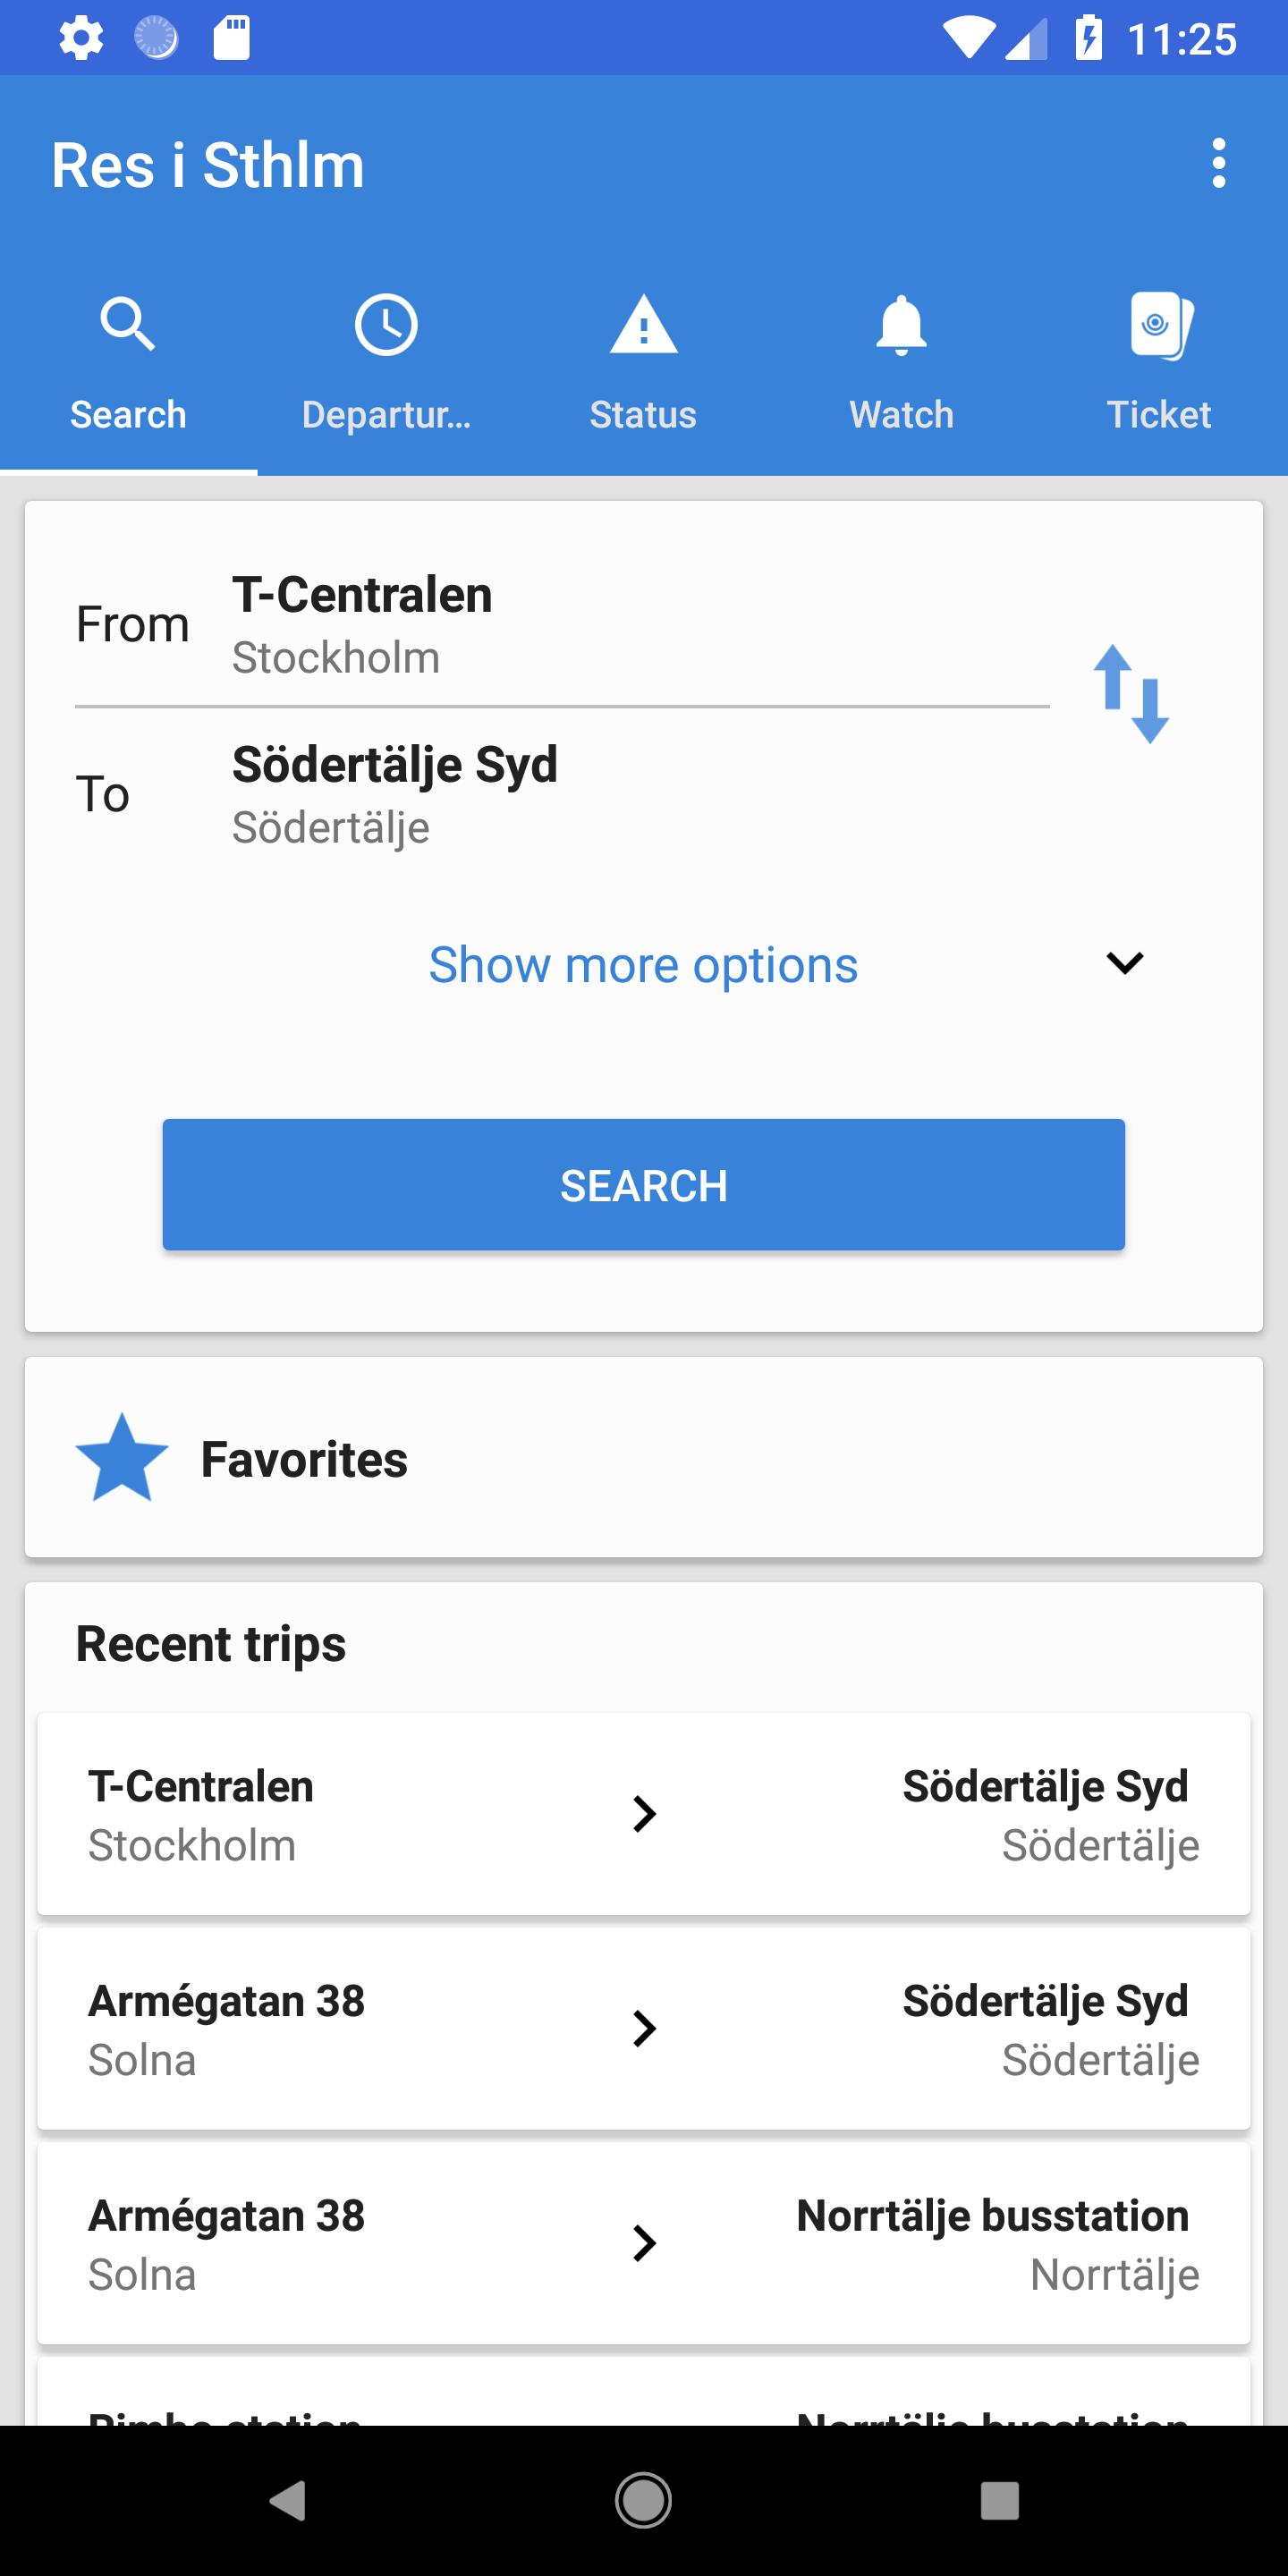Switch to the Status tab label

[643, 415]
